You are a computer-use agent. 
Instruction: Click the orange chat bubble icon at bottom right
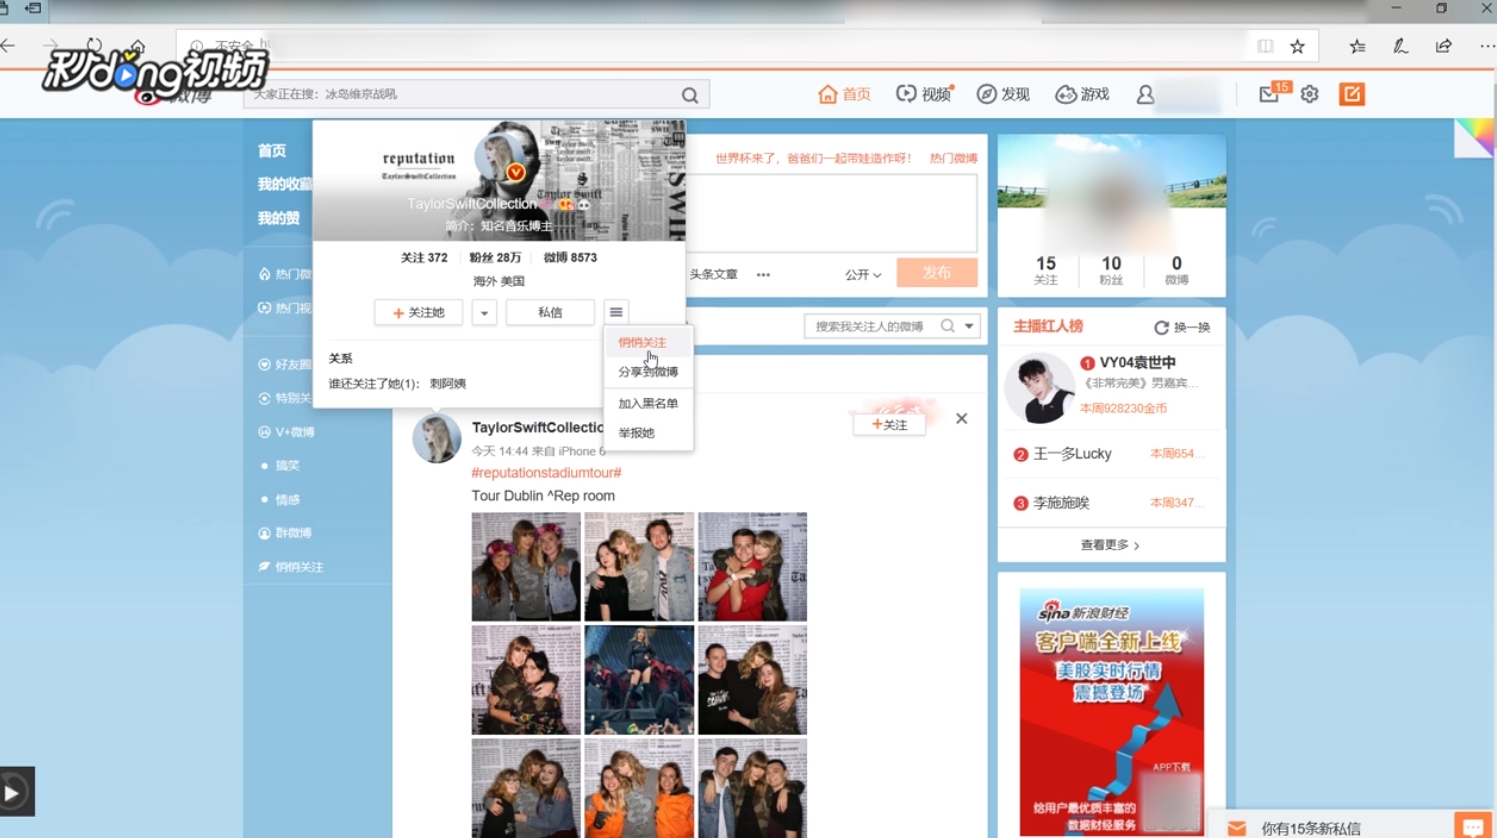(x=1473, y=826)
